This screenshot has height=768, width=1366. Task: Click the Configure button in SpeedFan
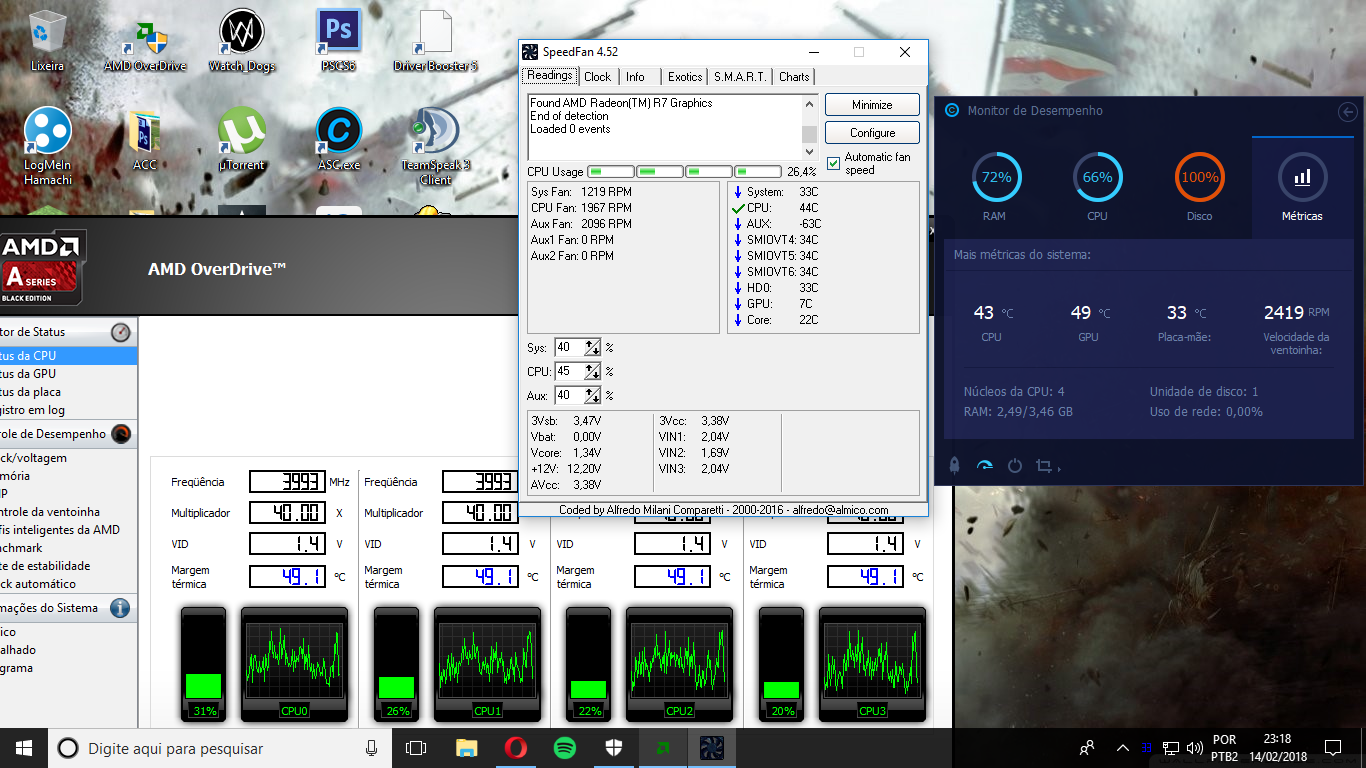click(872, 133)
